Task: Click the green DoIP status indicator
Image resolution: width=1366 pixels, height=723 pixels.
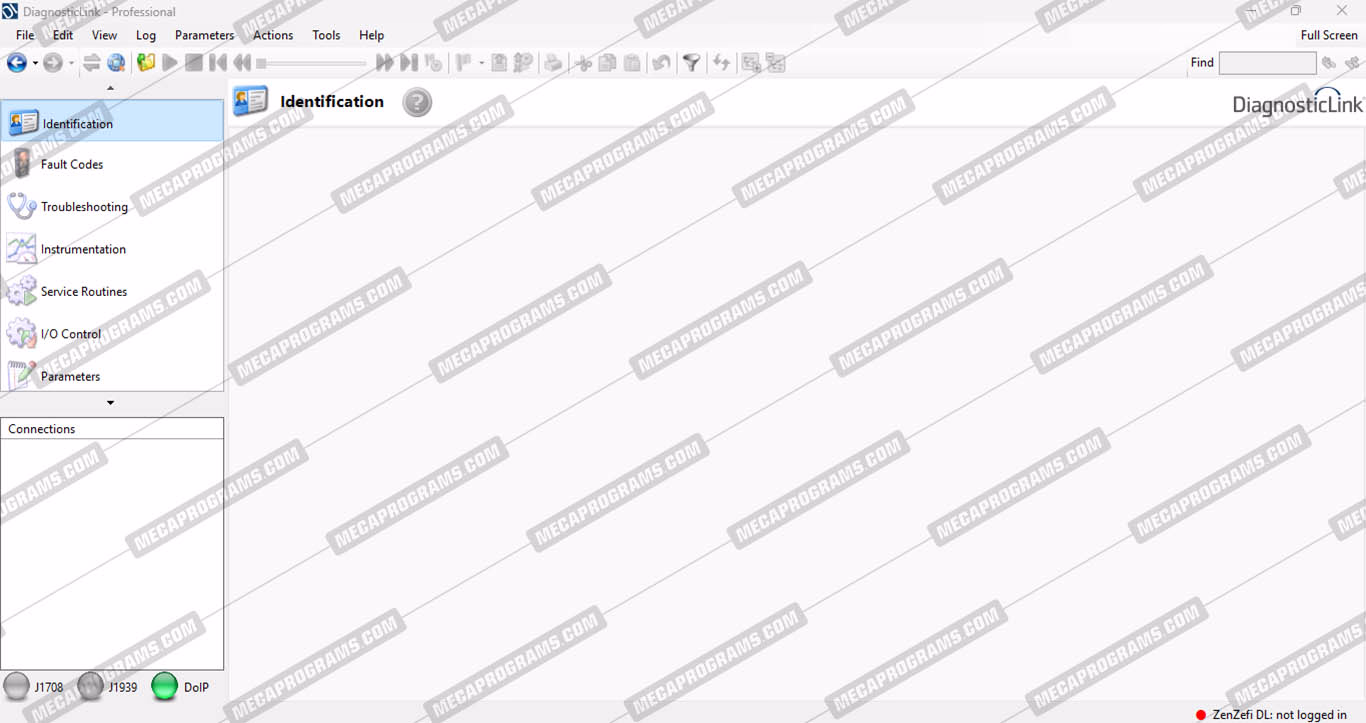Action: [x=165, y=686]
